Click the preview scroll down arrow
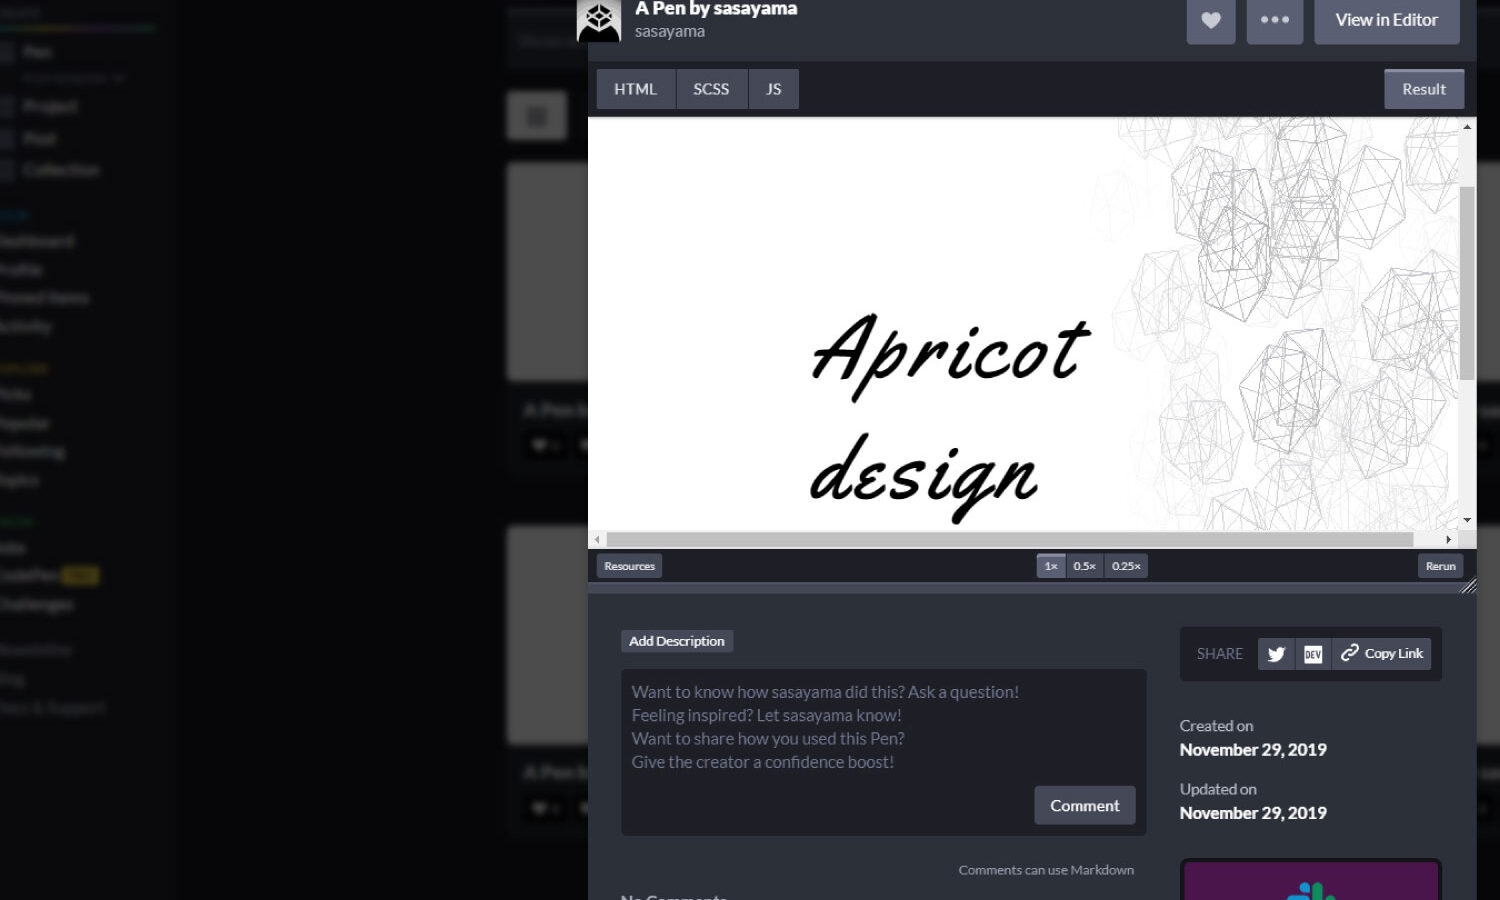 coord(1467,520)
